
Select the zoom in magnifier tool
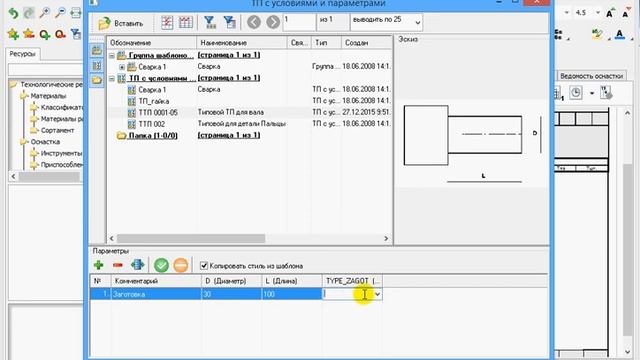pyautogui.click(x=44, y=13)
